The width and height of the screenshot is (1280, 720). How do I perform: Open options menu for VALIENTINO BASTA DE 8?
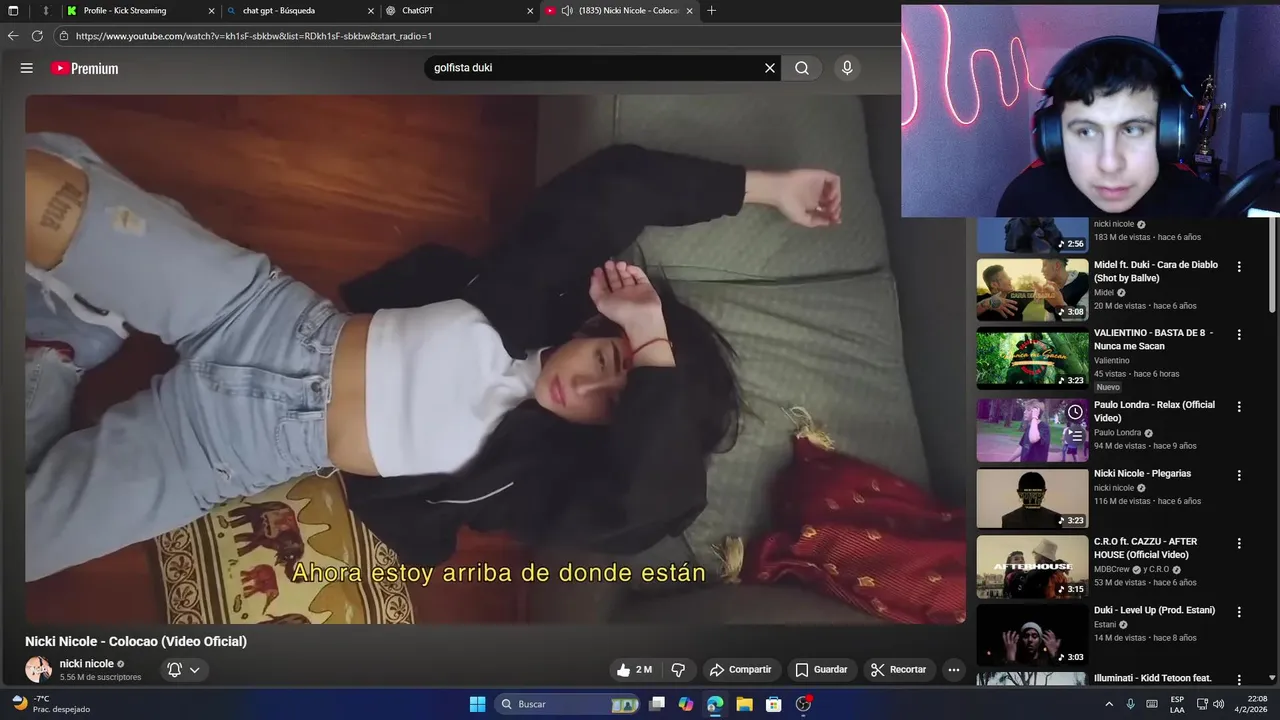(x=1239, y=335)
